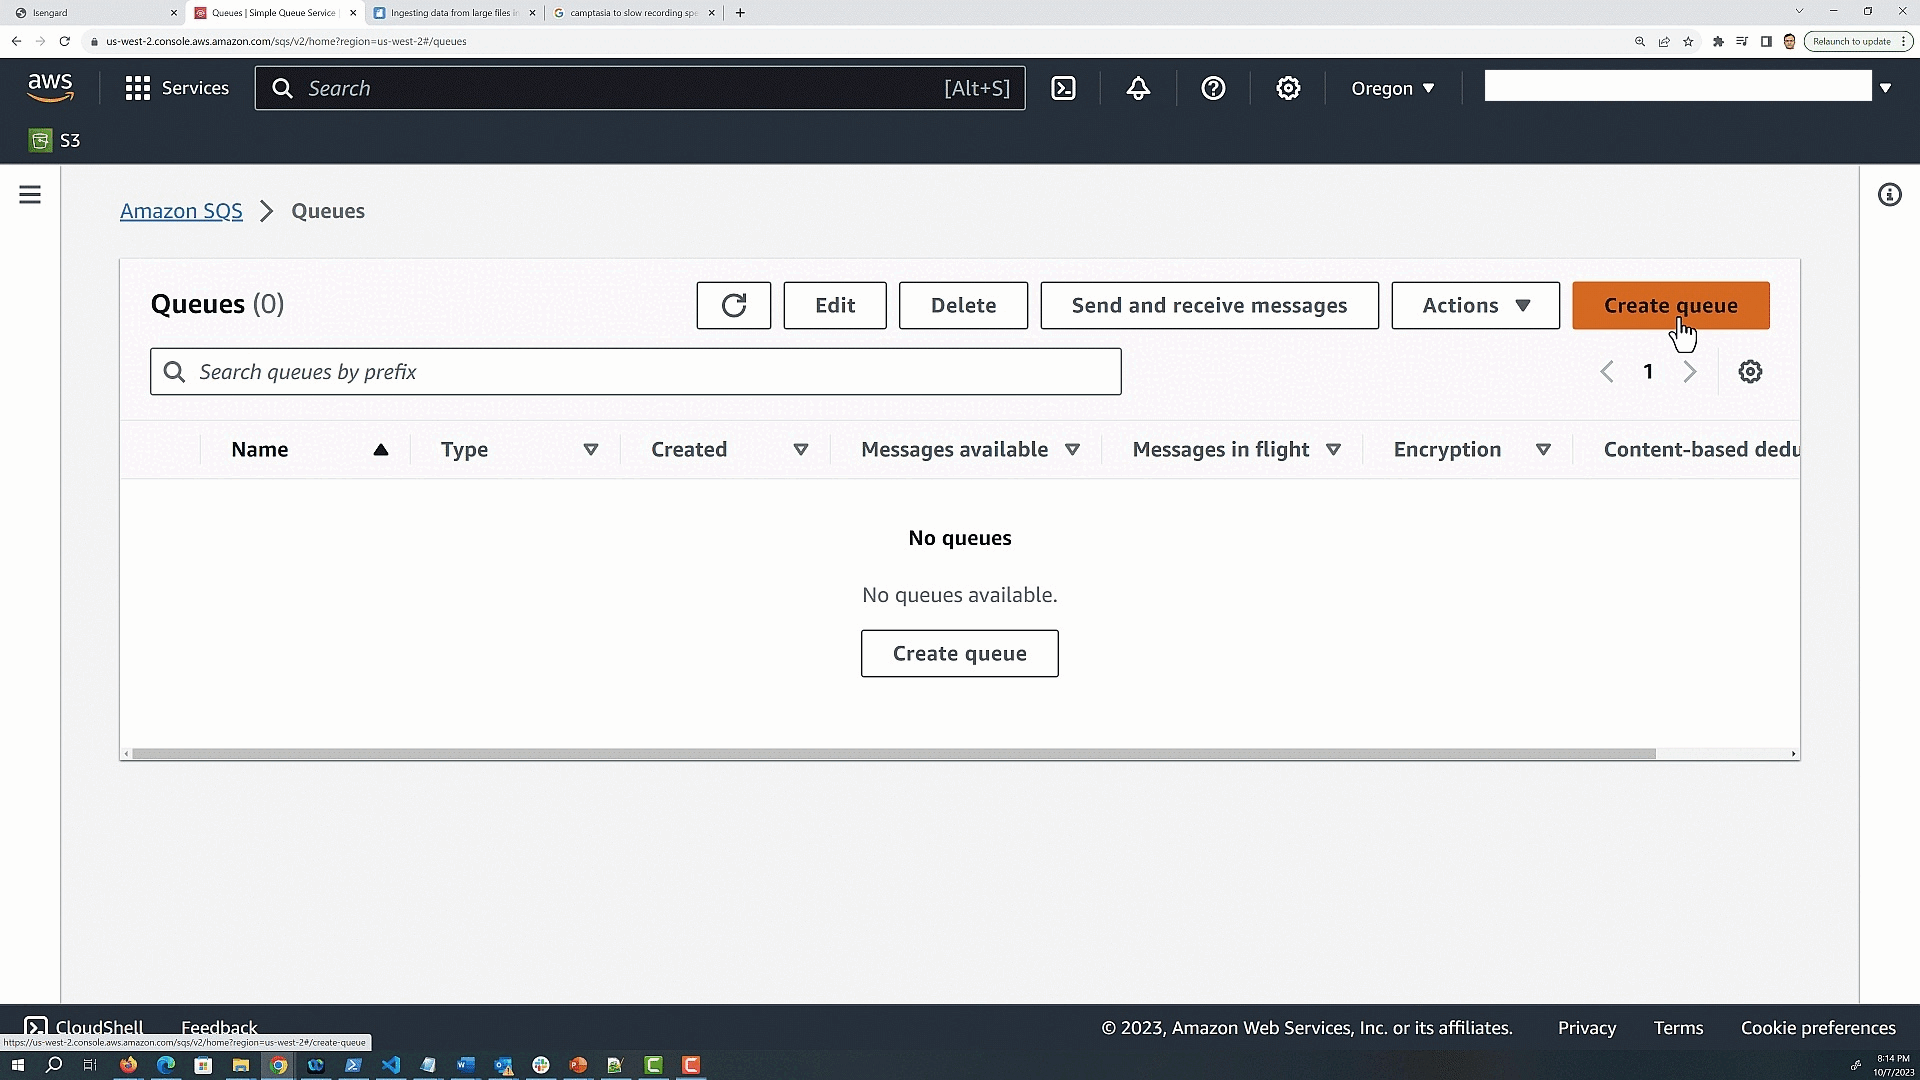Open AWS notifications bell
Screen dimensions: 1920x1080
tap(1138, 88)
